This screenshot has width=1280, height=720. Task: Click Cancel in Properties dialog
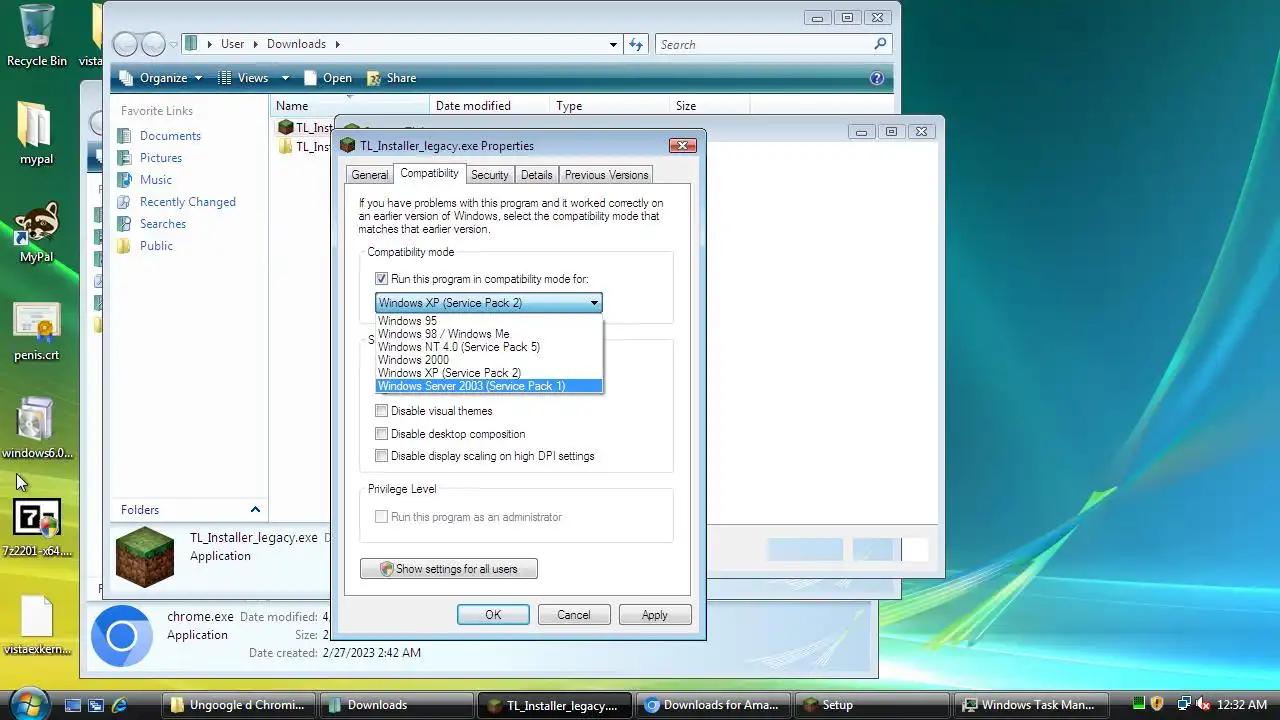click(574, 615)
